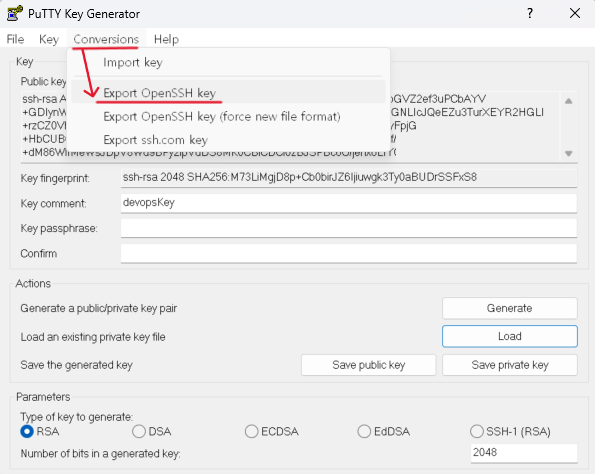
Task: Choose Export ssh.com key
Action: (x=228, y=140)
